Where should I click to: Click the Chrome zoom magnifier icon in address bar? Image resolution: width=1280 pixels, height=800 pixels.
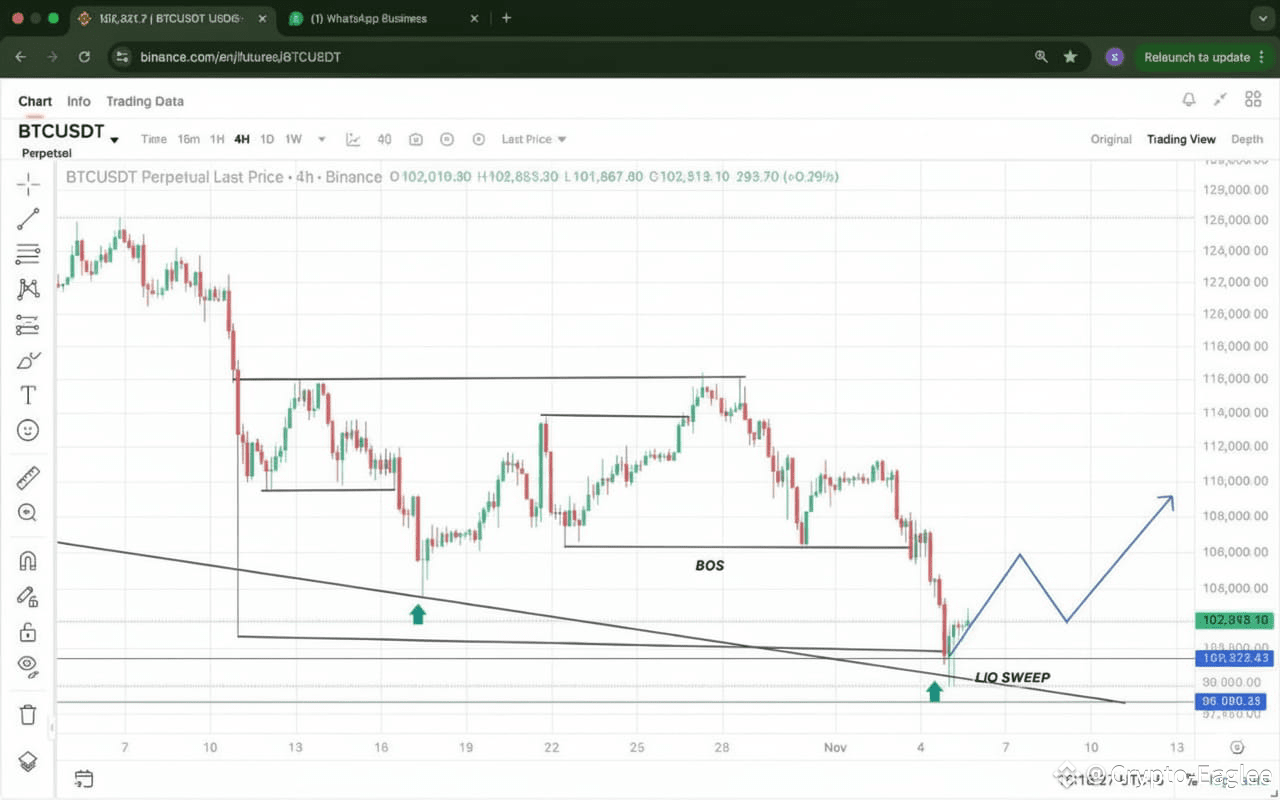point(1041,57)
